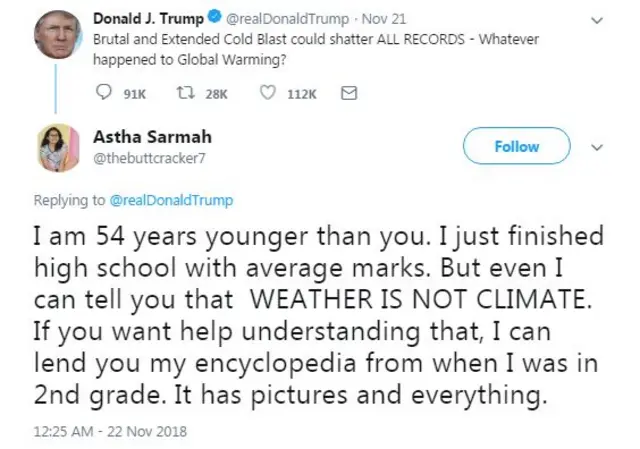Retweet the original tweet
This screenshot has height=449, width=640.
[185, 93]
